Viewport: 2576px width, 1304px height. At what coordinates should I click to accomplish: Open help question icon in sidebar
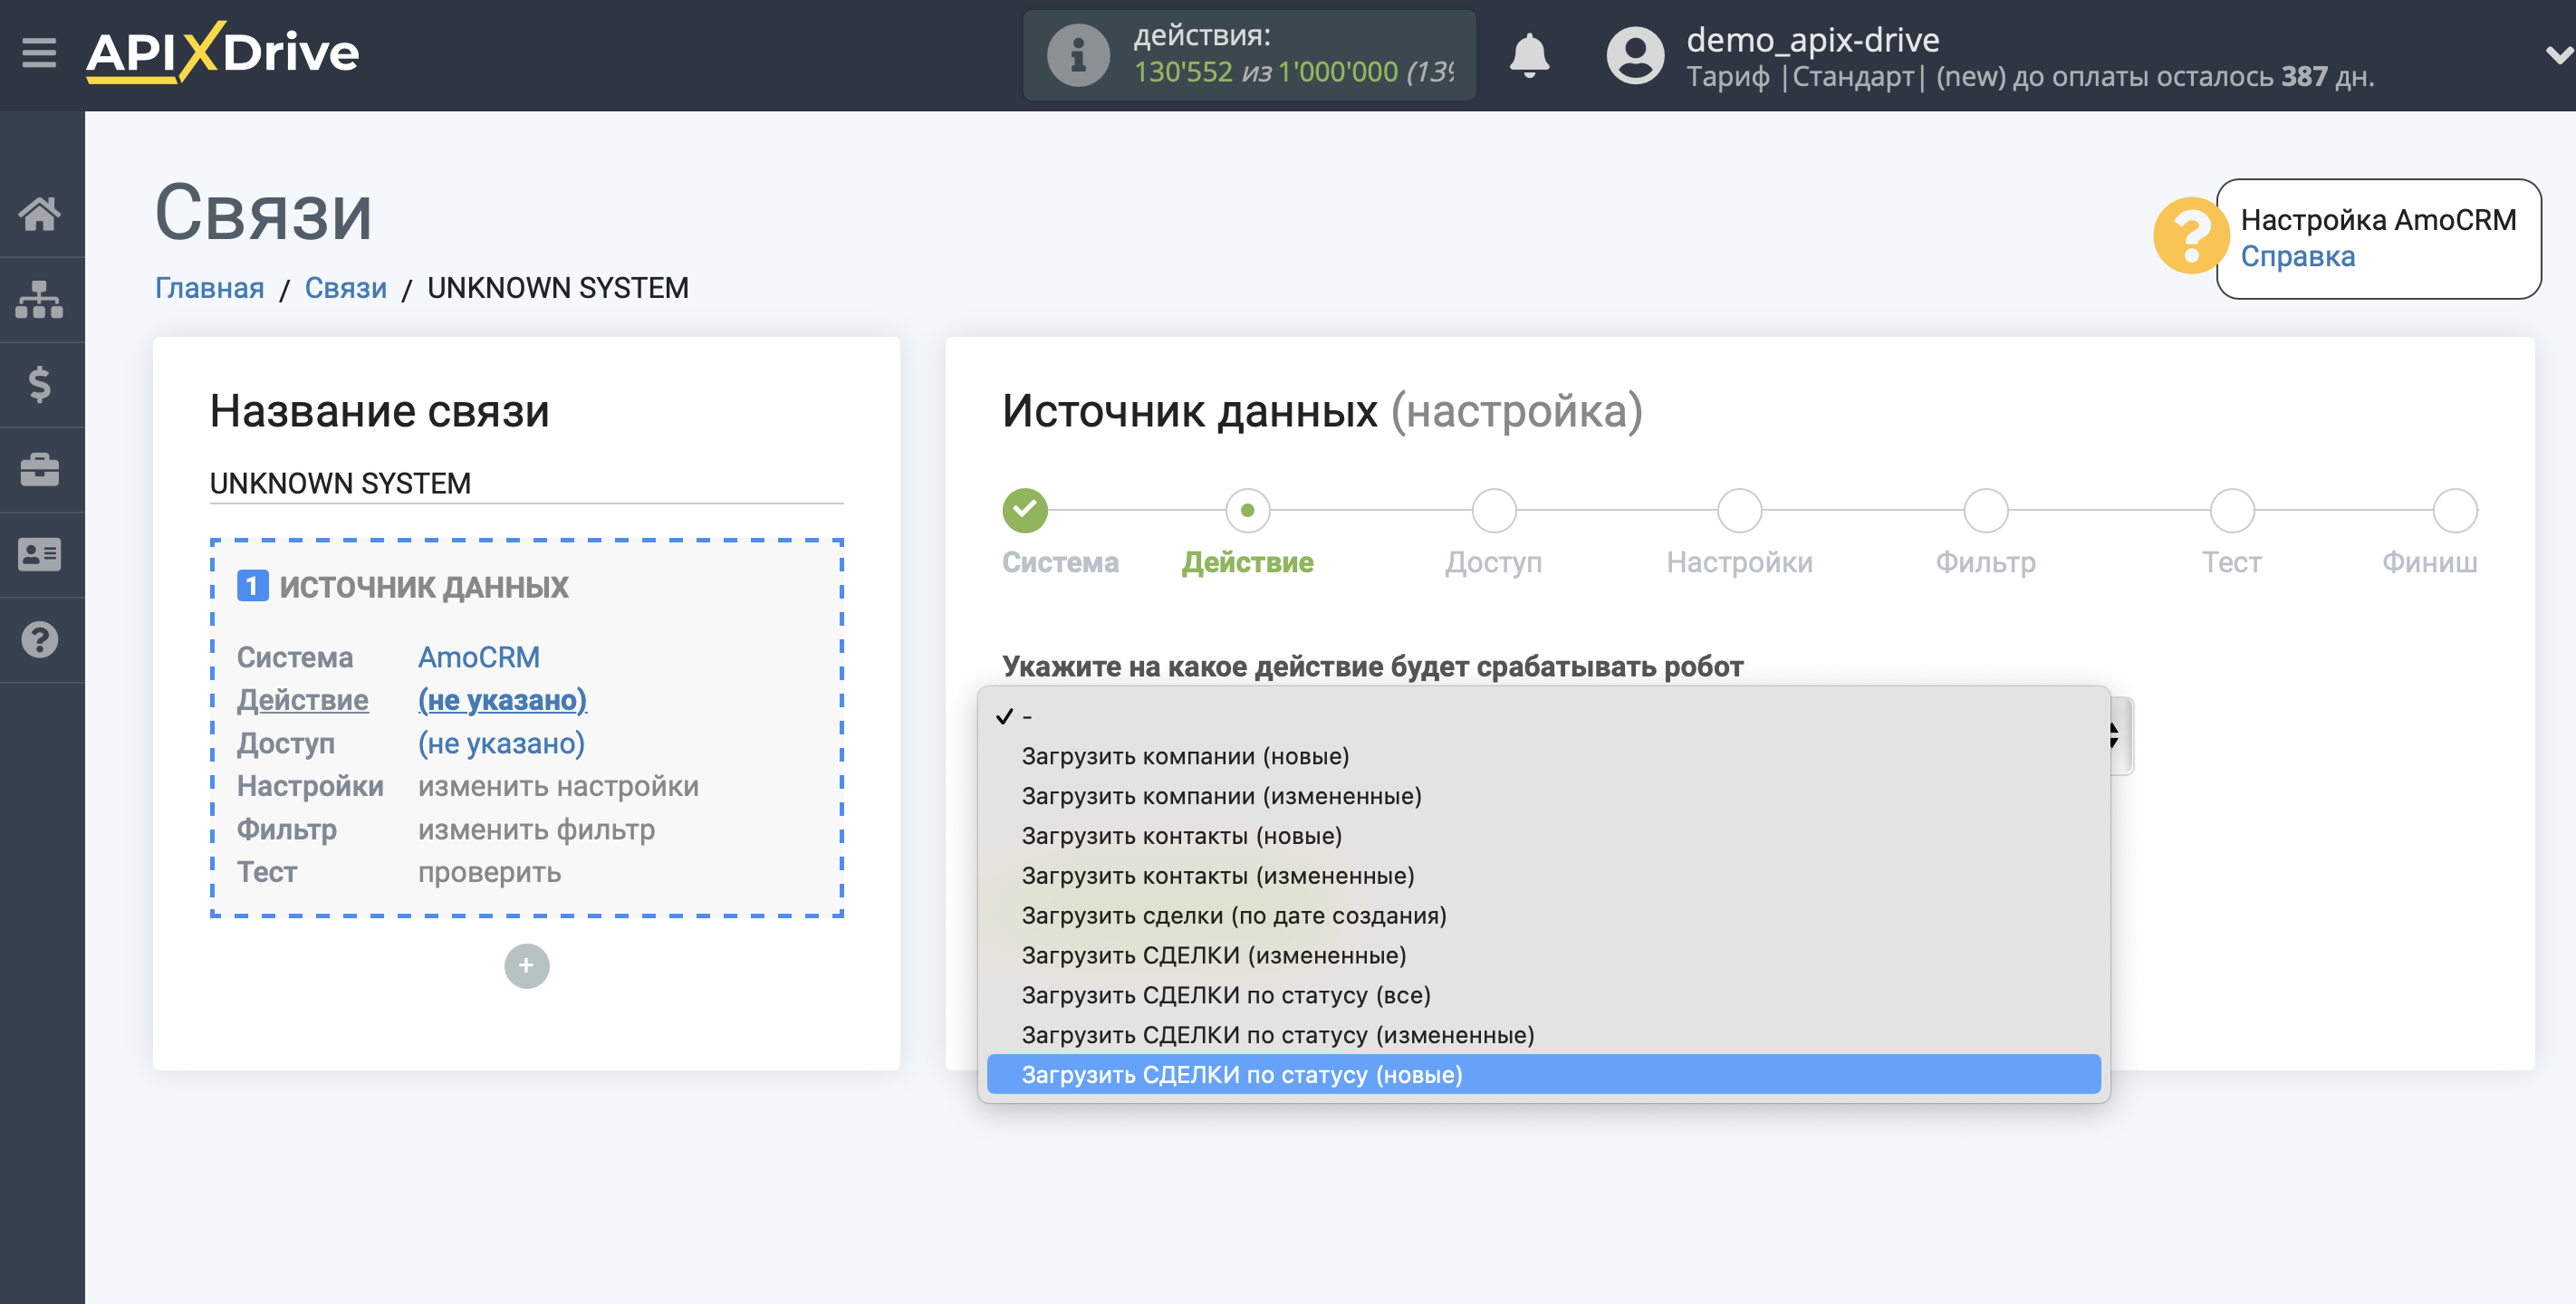click(x=40, y=639)
